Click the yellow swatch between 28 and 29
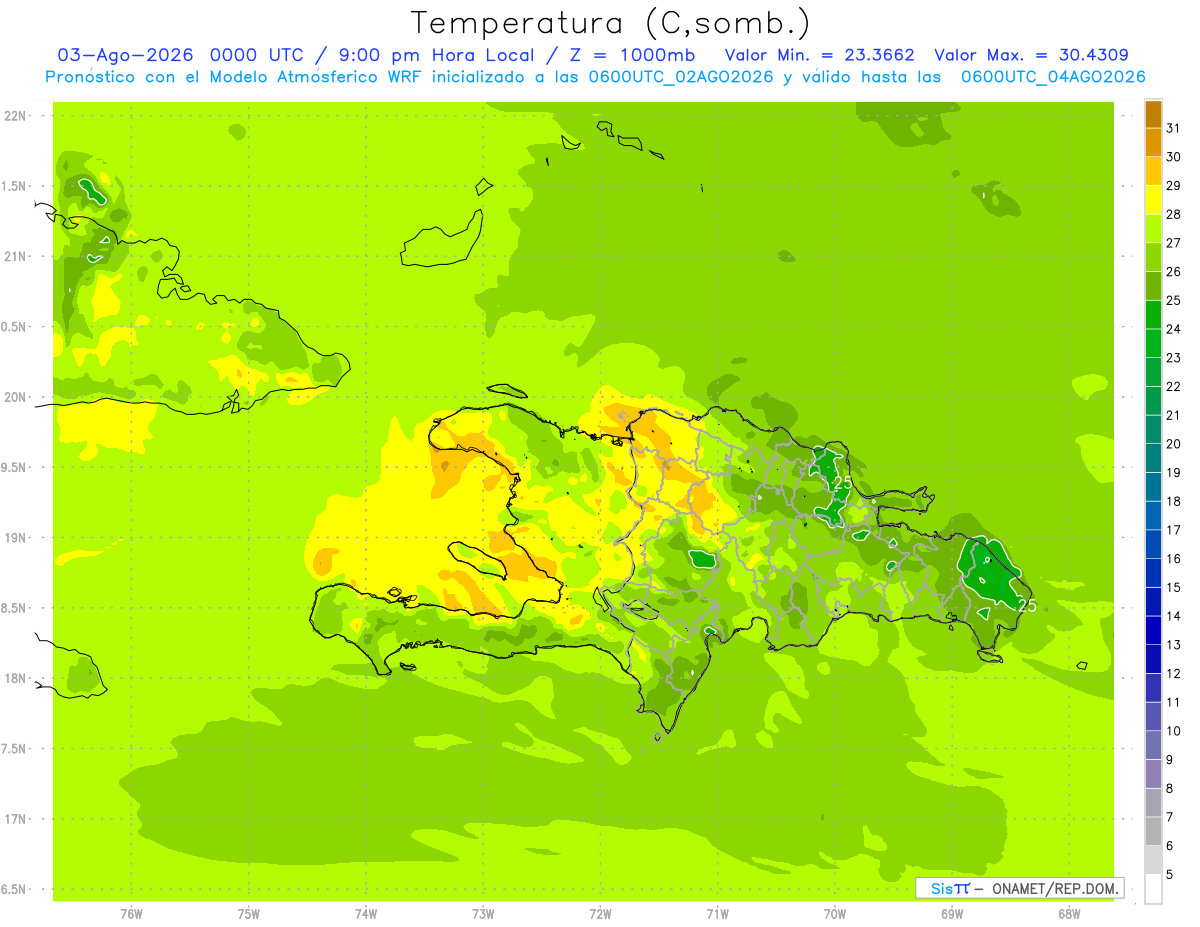The image size is (1200, 927). 1153,200
